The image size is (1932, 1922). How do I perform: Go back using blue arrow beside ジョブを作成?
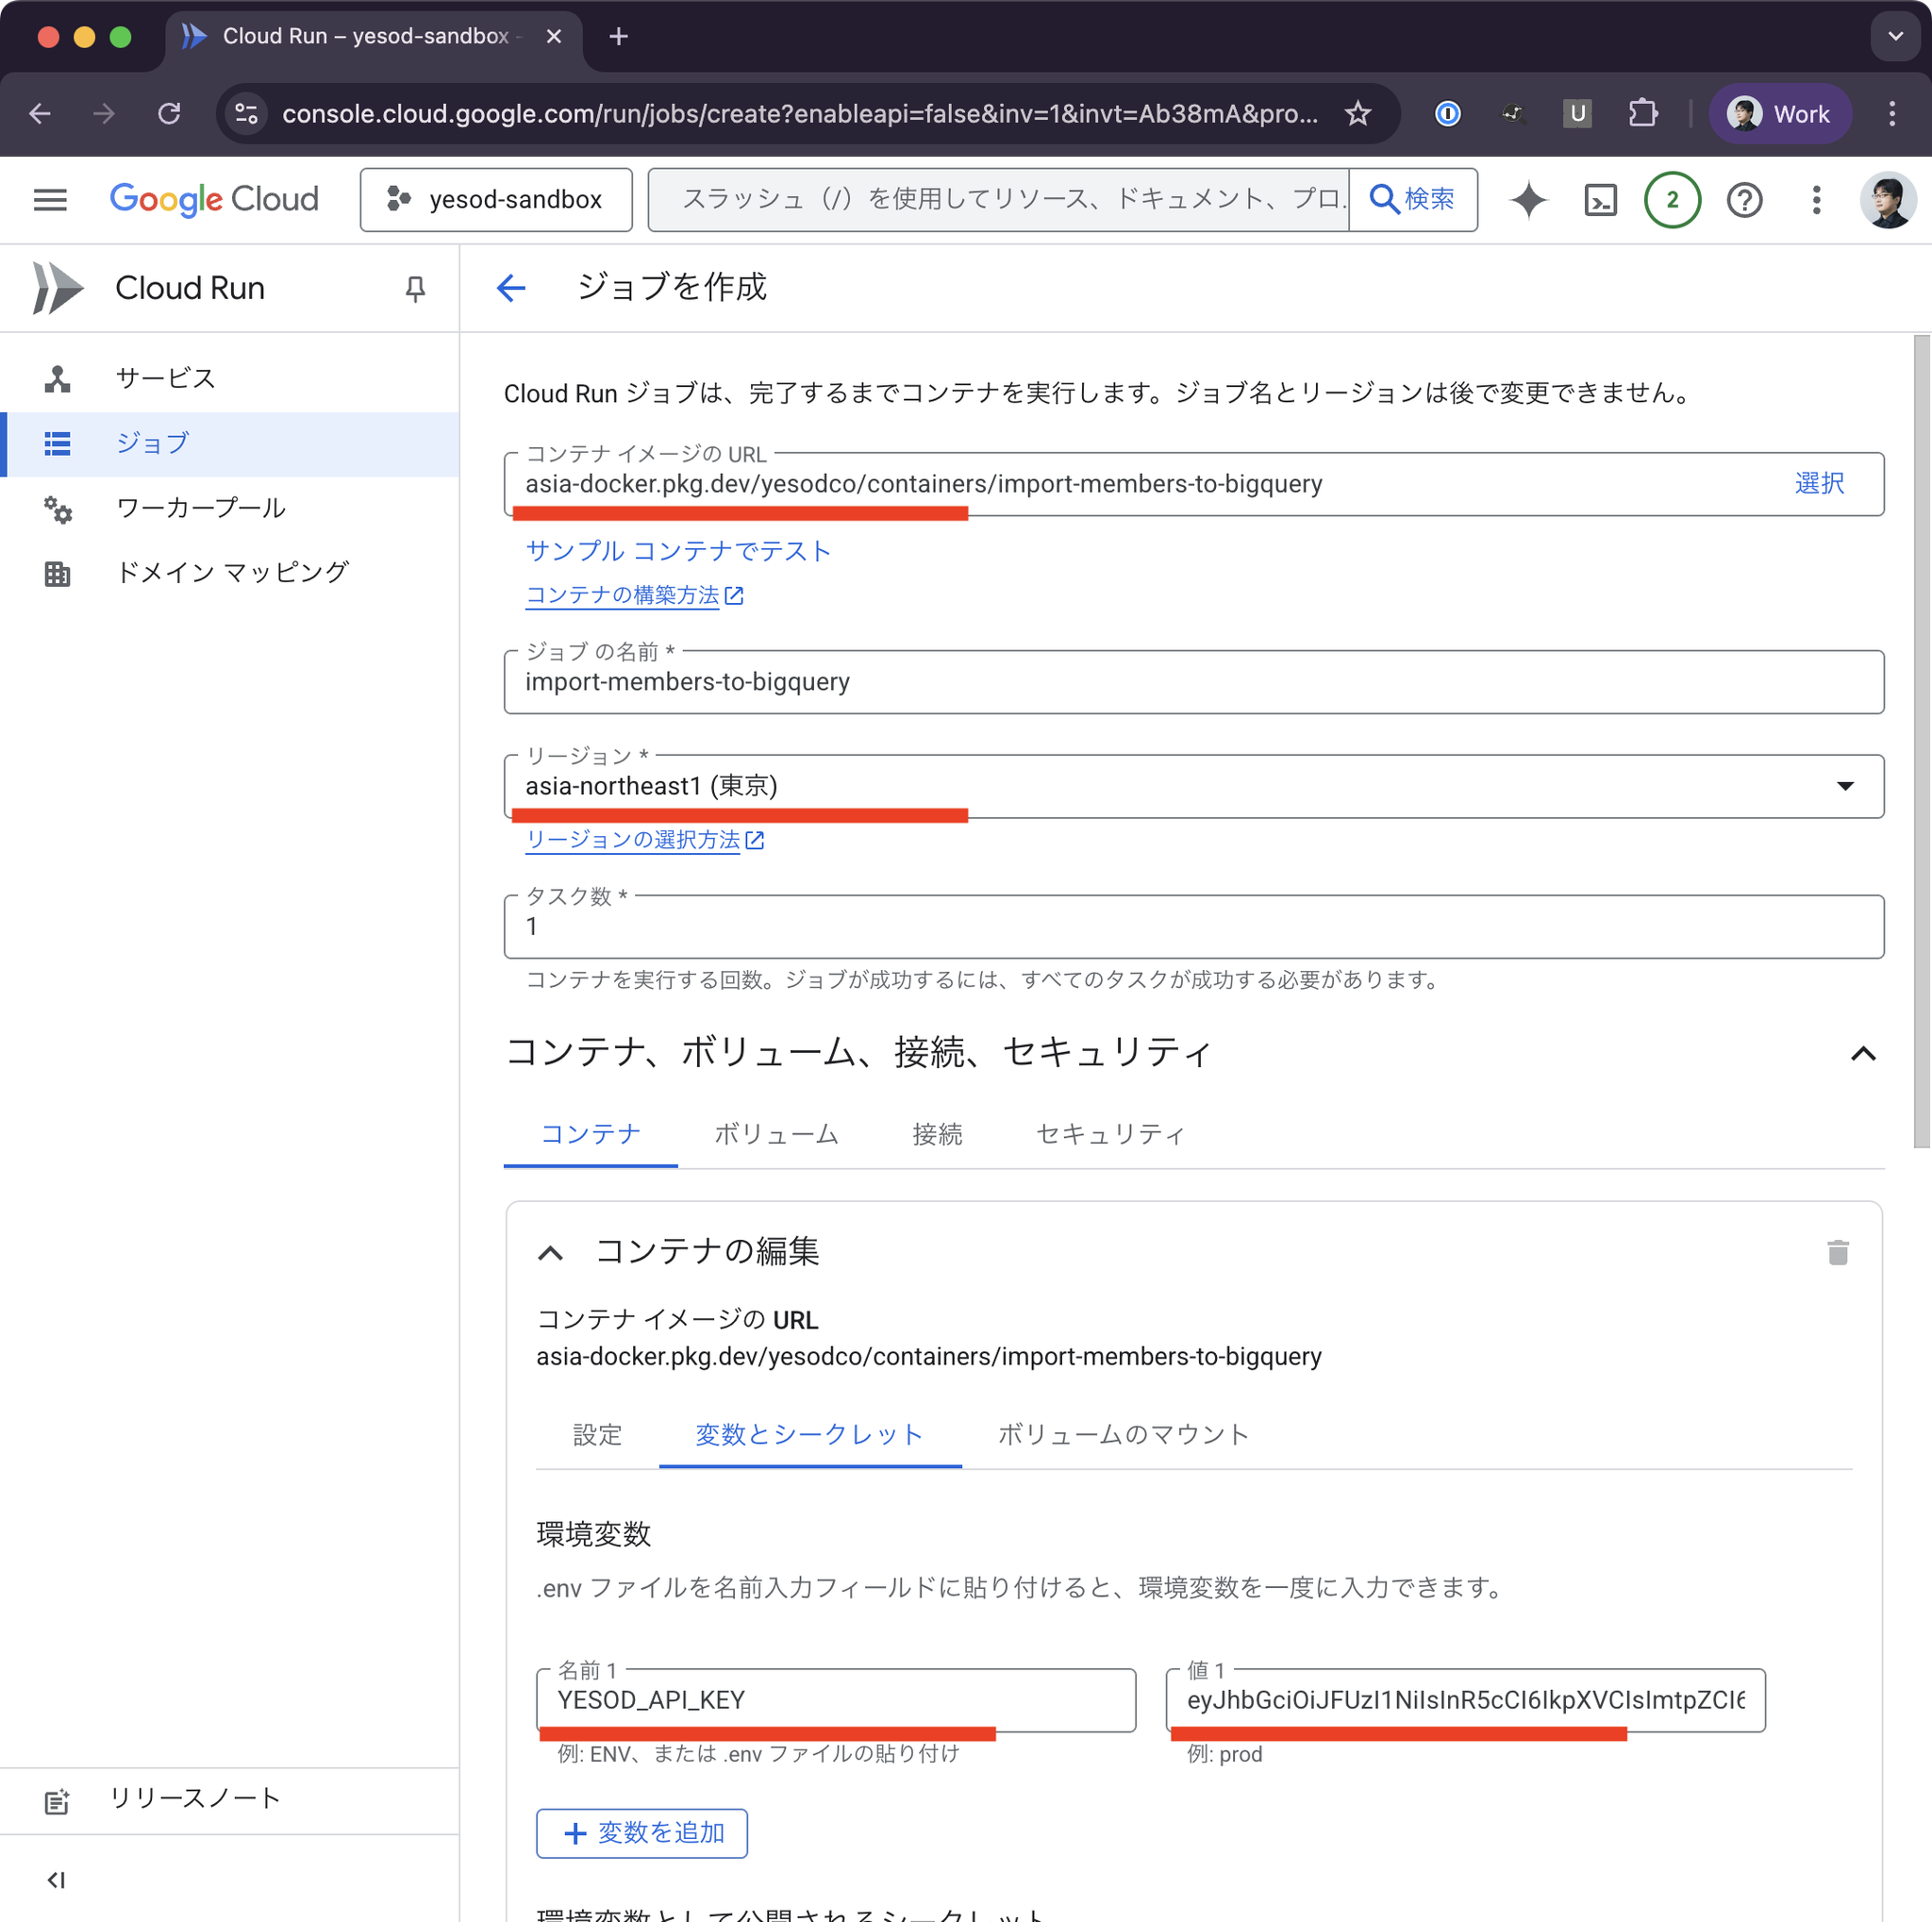pyautogui.click(x=511, y=288)
